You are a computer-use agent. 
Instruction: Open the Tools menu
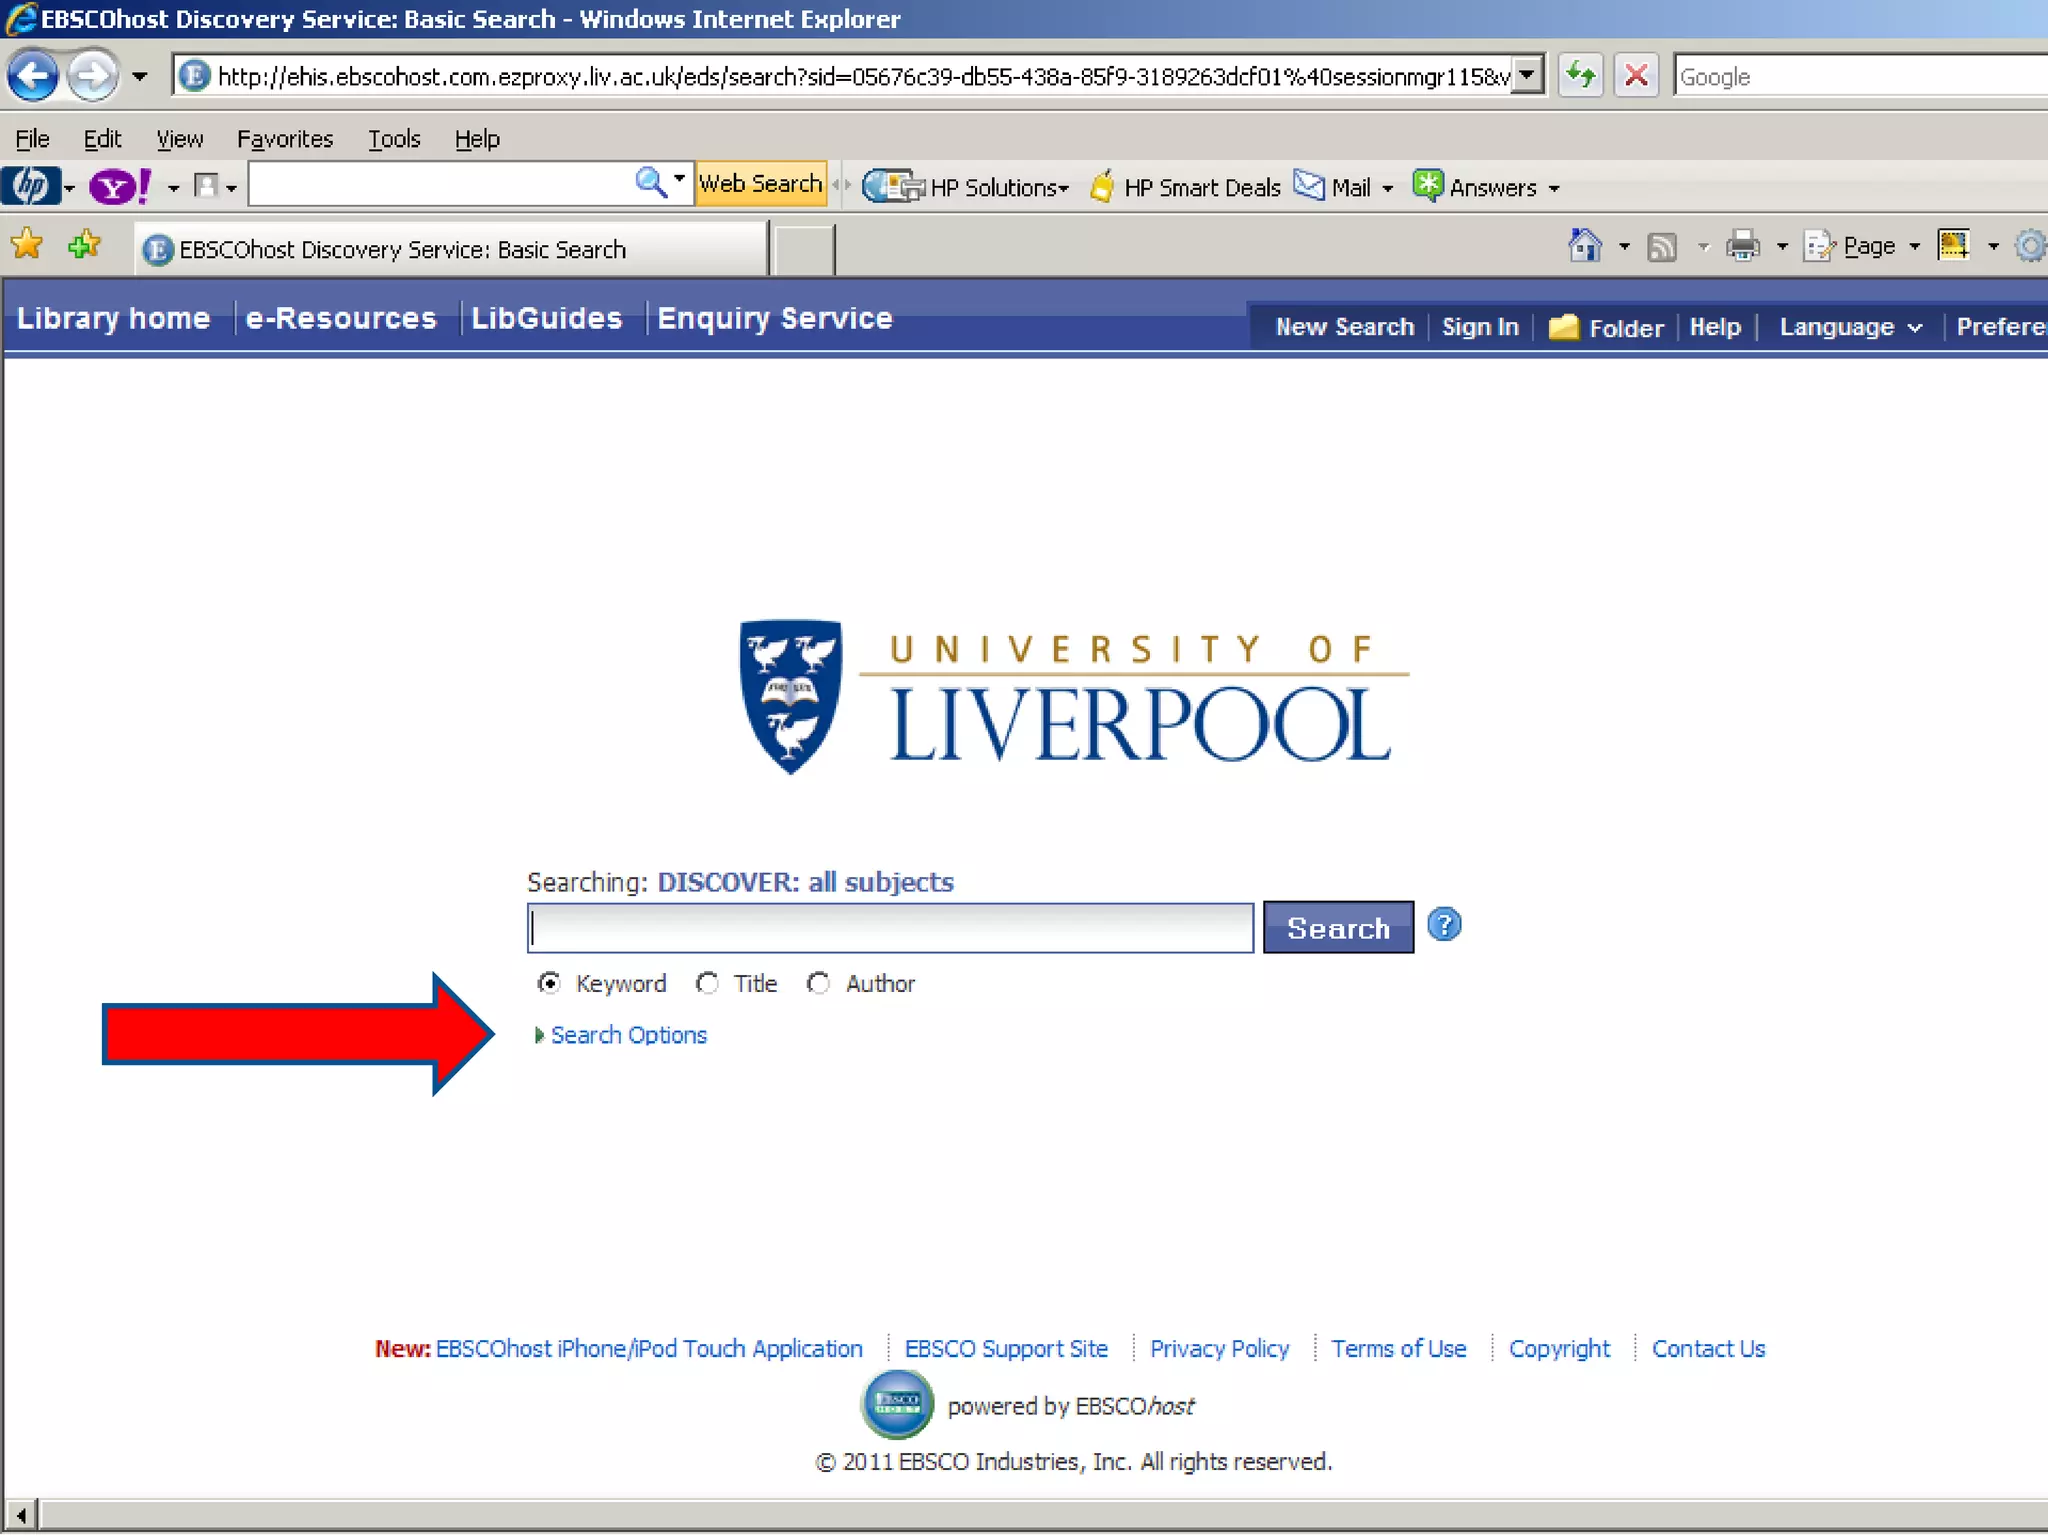coord(393,139)
